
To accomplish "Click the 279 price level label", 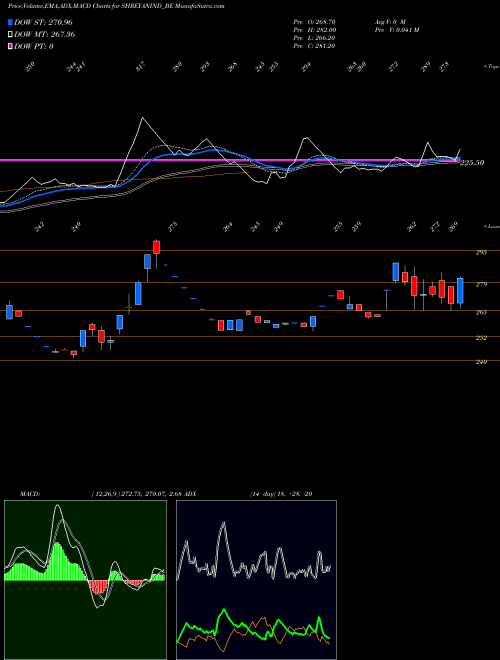I will pyautogui.click(x=481, y=285).
